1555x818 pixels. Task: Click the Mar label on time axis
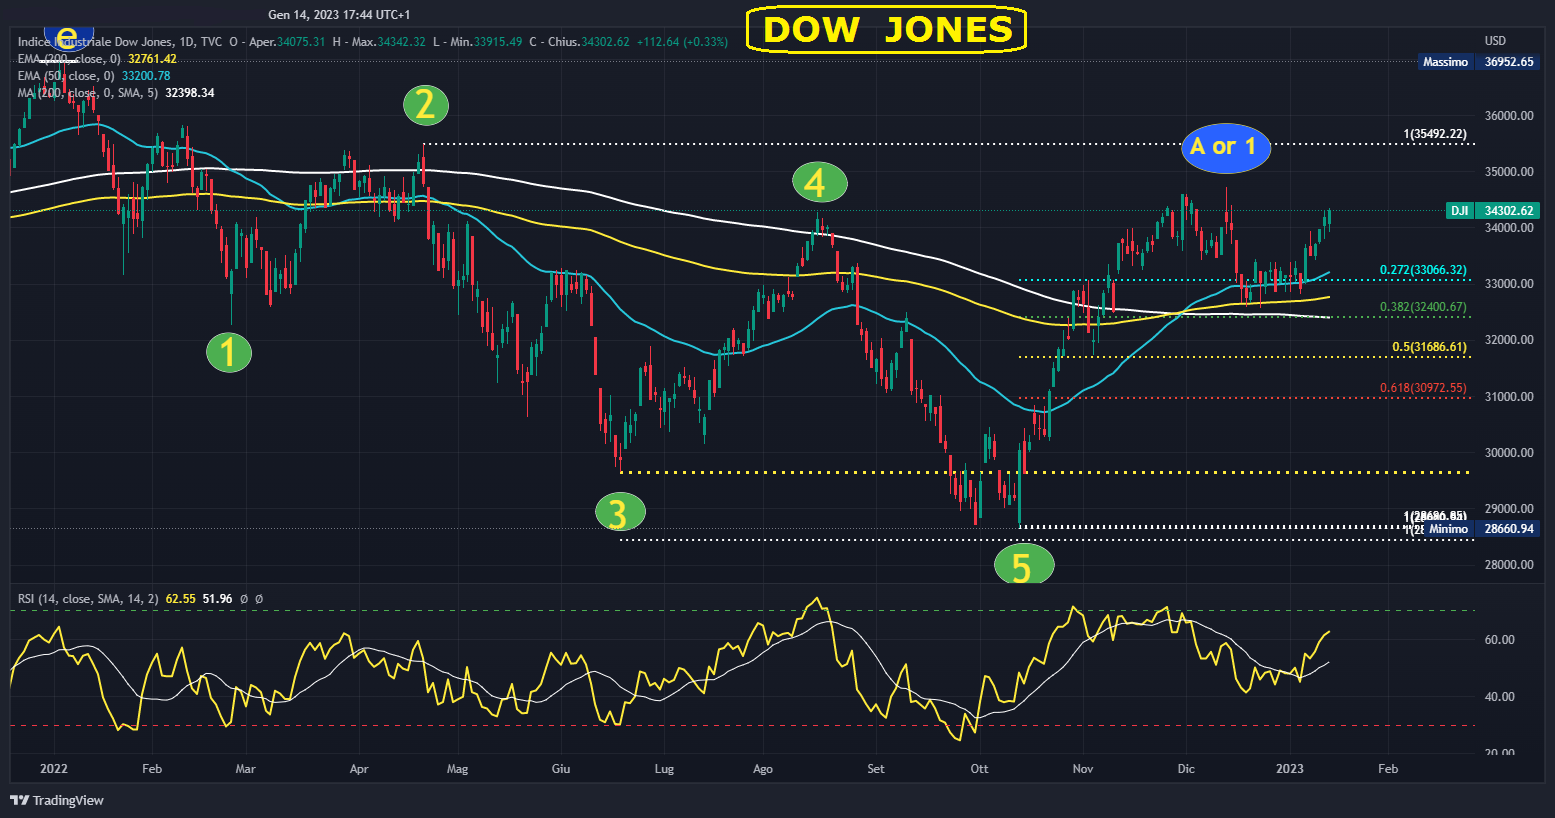[245, 769]
